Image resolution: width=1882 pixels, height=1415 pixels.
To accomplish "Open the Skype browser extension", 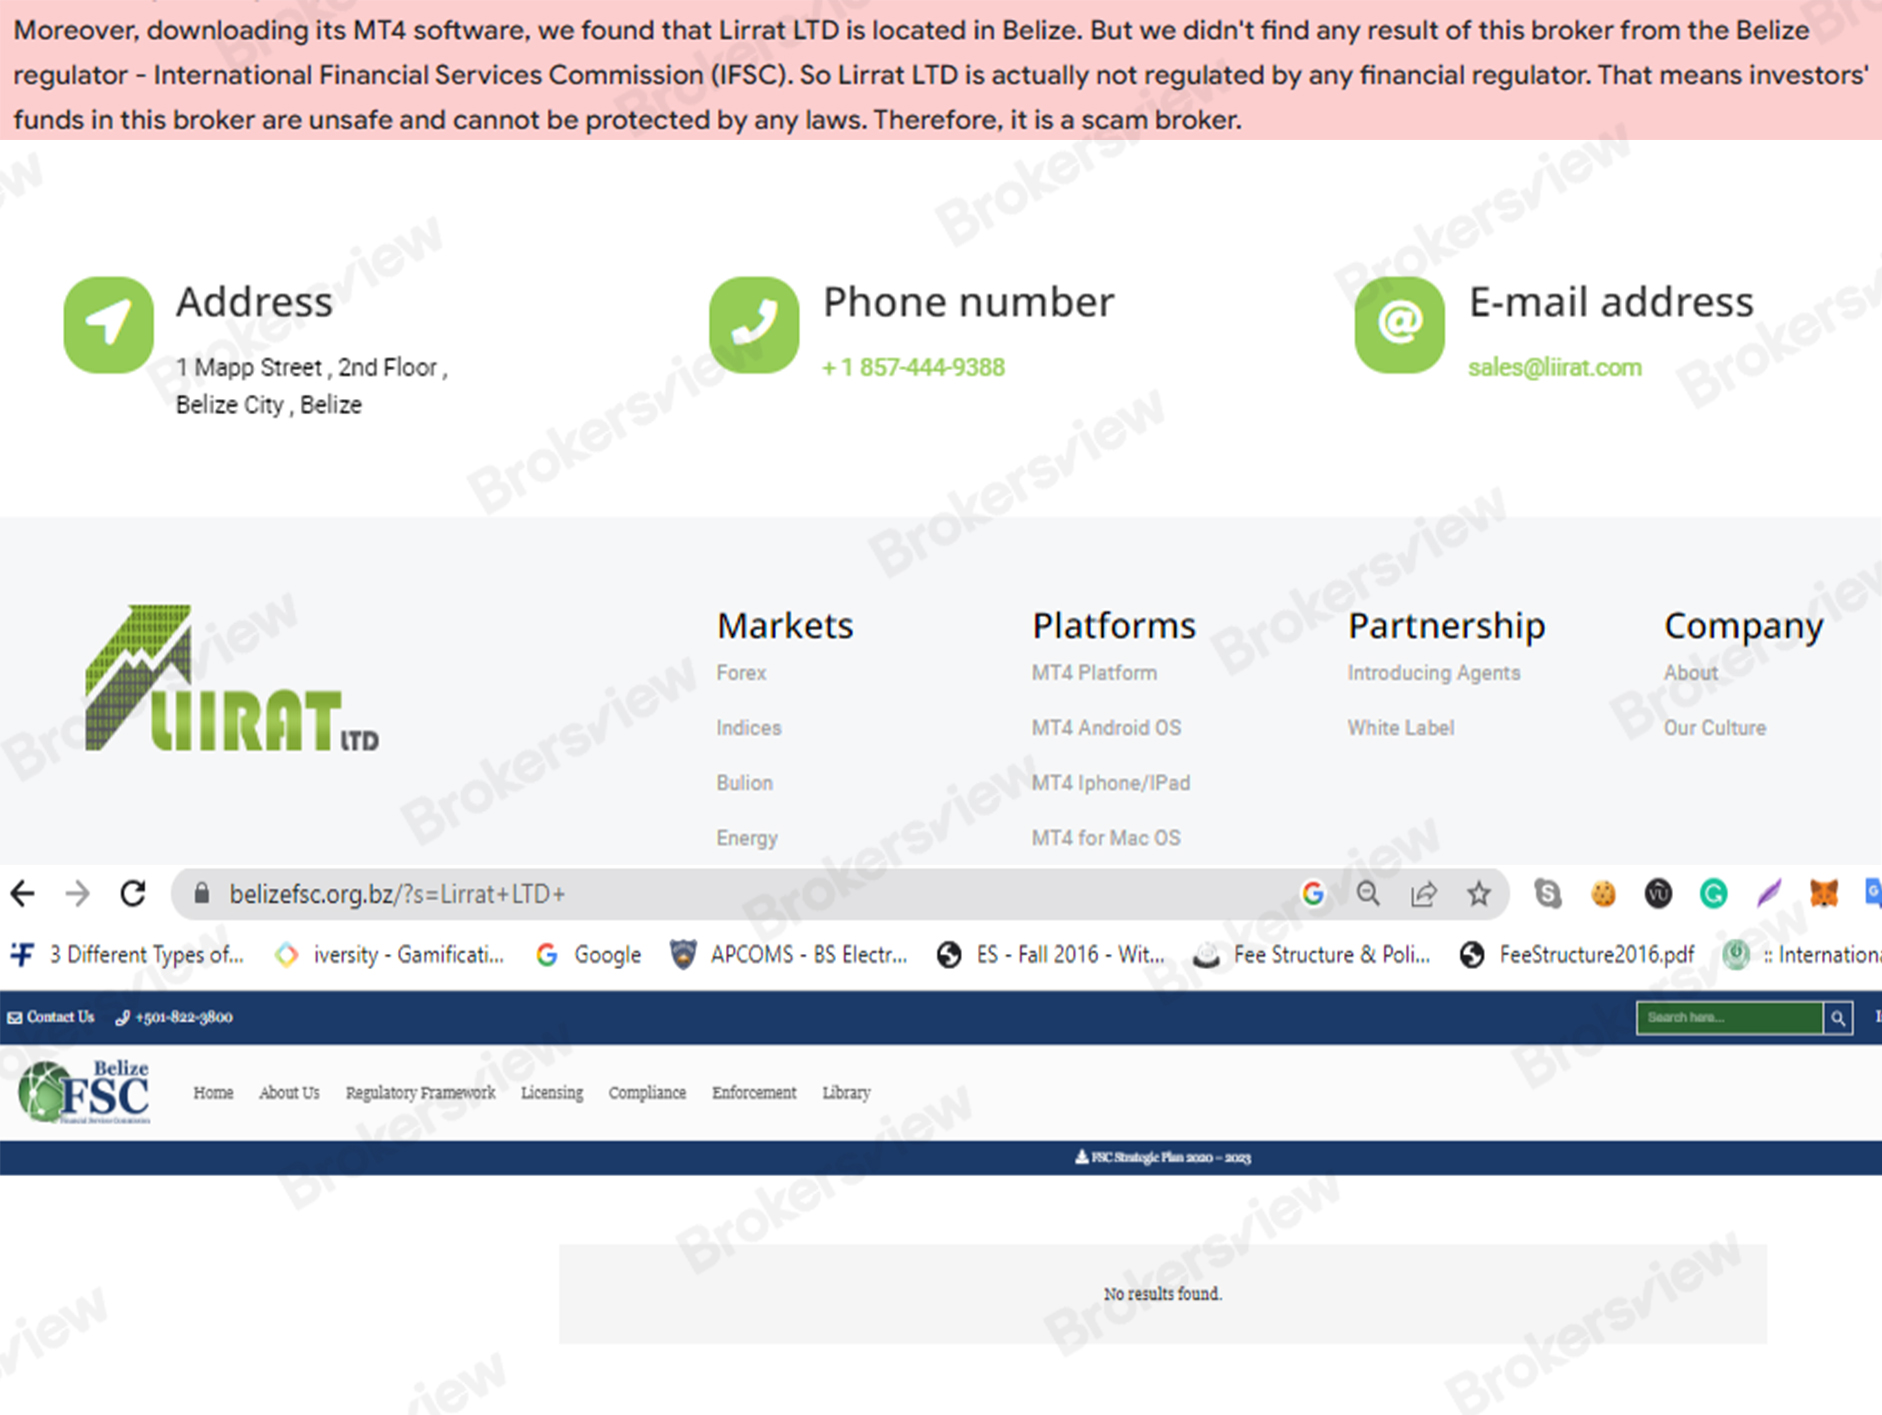I will tap(1549, 893).
